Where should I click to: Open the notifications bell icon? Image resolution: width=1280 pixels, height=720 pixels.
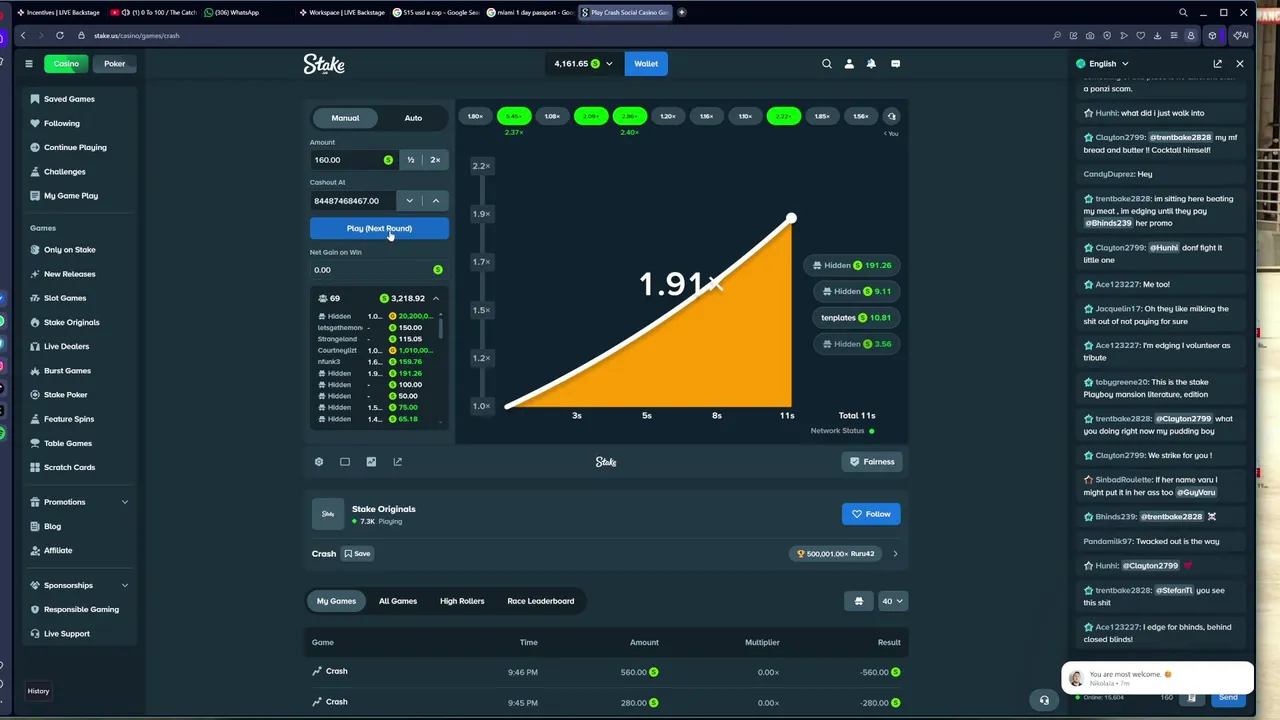[x=871, y=64]
